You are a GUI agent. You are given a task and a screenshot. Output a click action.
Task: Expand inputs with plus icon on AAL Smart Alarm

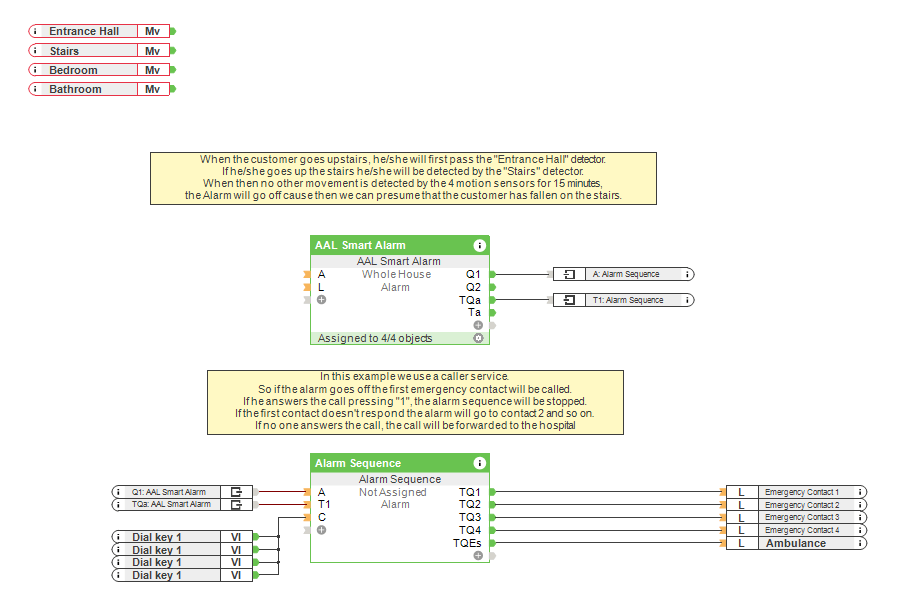(x=321, y=300)
